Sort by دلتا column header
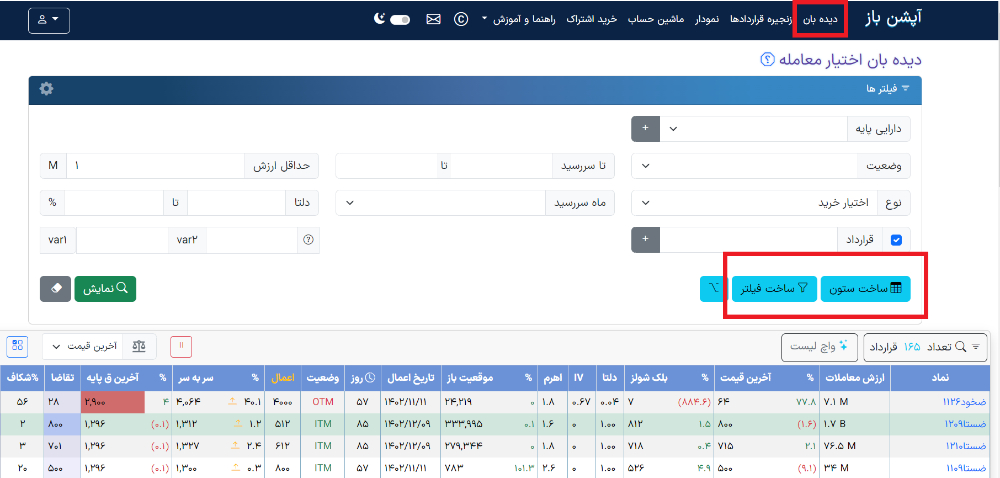The height and width of the screenshot is (478, 1000). pyautogui.click(x=609, y=377)
